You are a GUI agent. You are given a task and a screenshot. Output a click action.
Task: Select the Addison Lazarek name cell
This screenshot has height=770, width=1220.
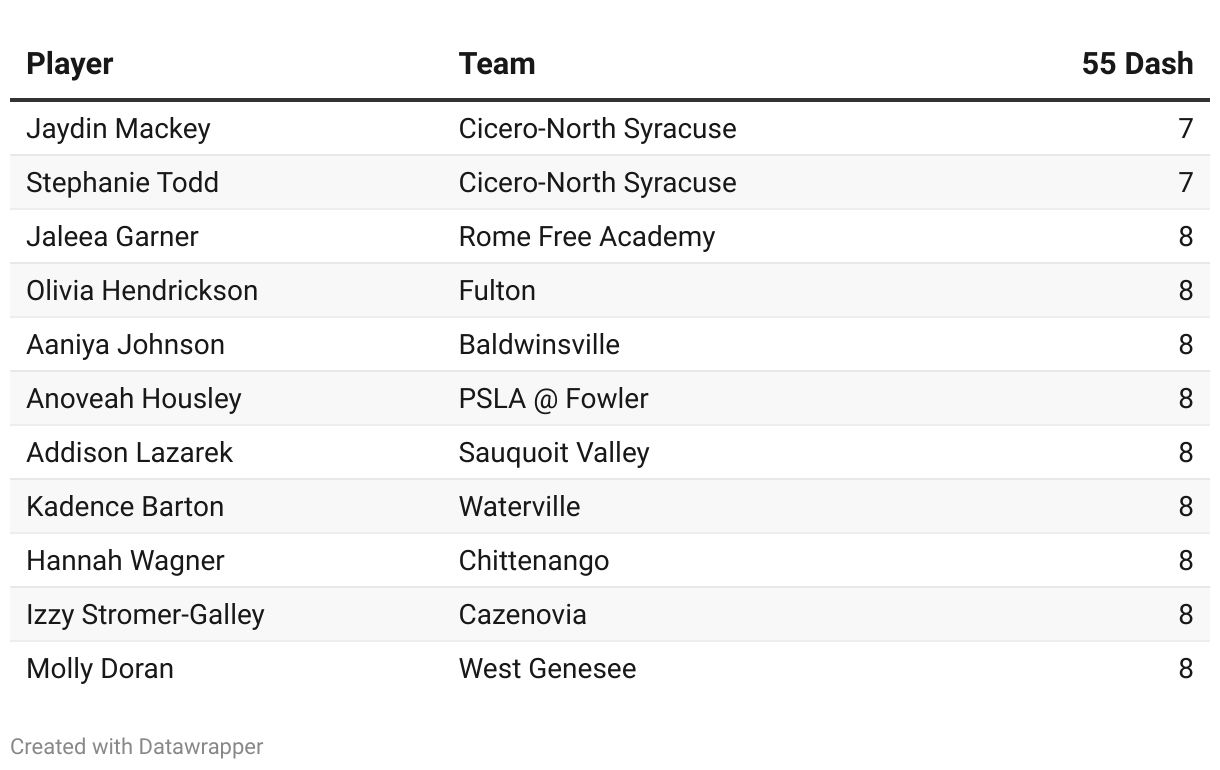click(129, 453)
